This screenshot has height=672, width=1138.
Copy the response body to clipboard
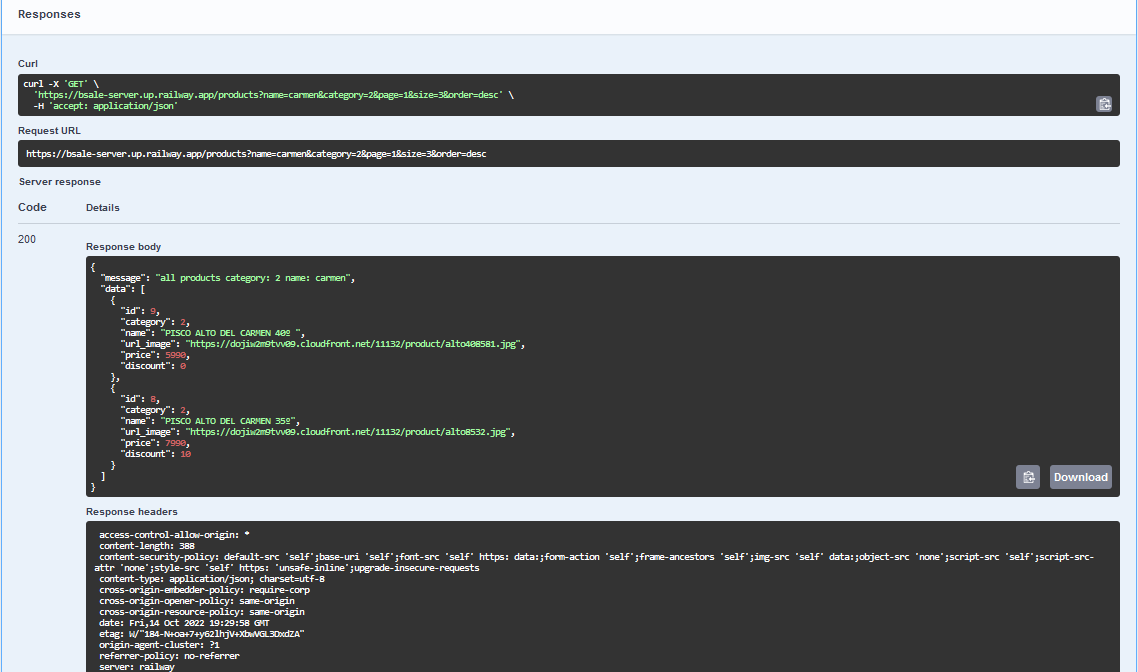coord(1028,477)
